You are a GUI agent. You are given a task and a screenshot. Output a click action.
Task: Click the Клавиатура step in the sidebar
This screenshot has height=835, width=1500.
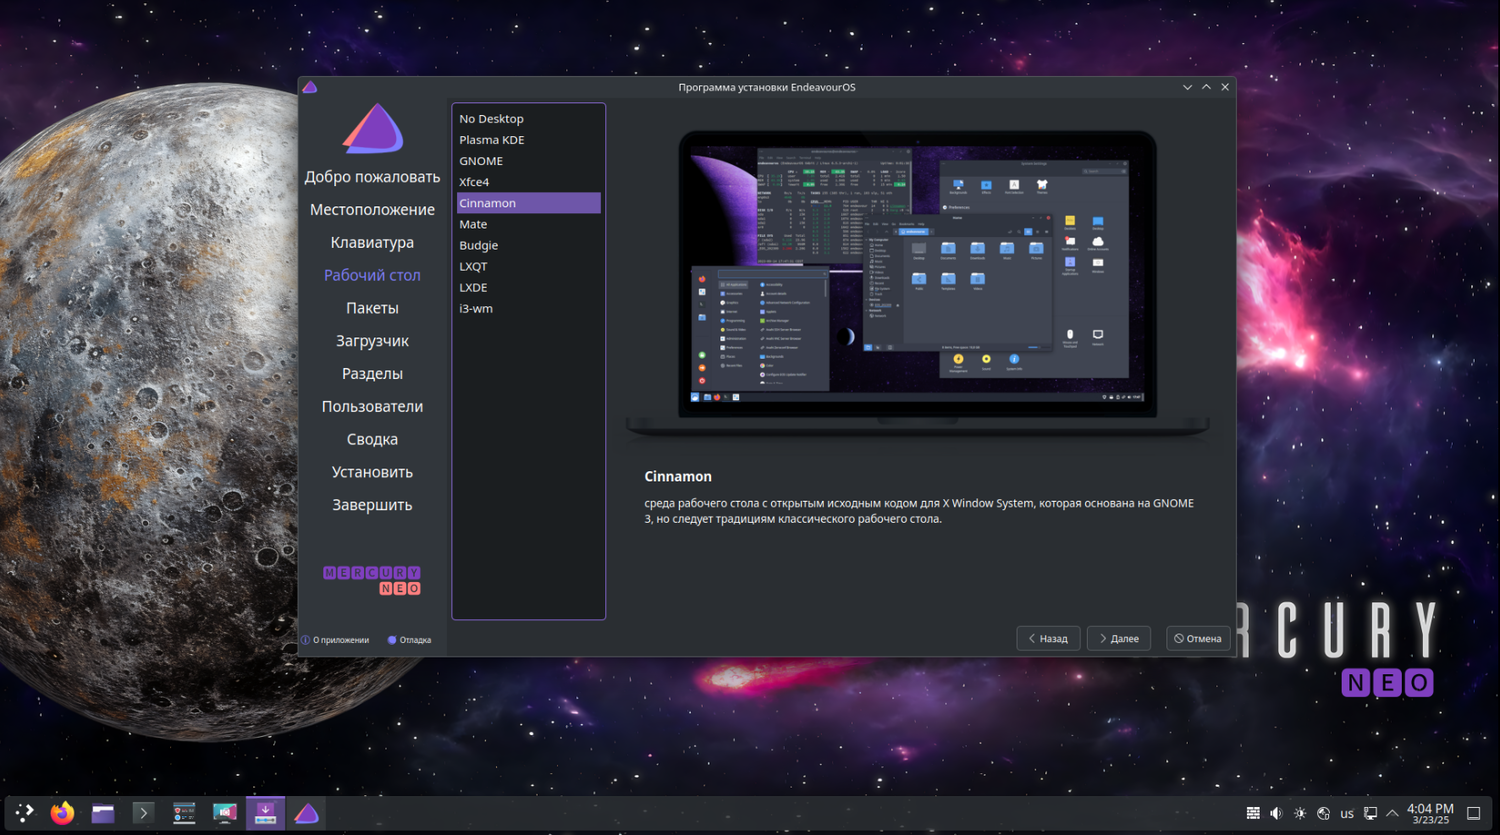372,243
